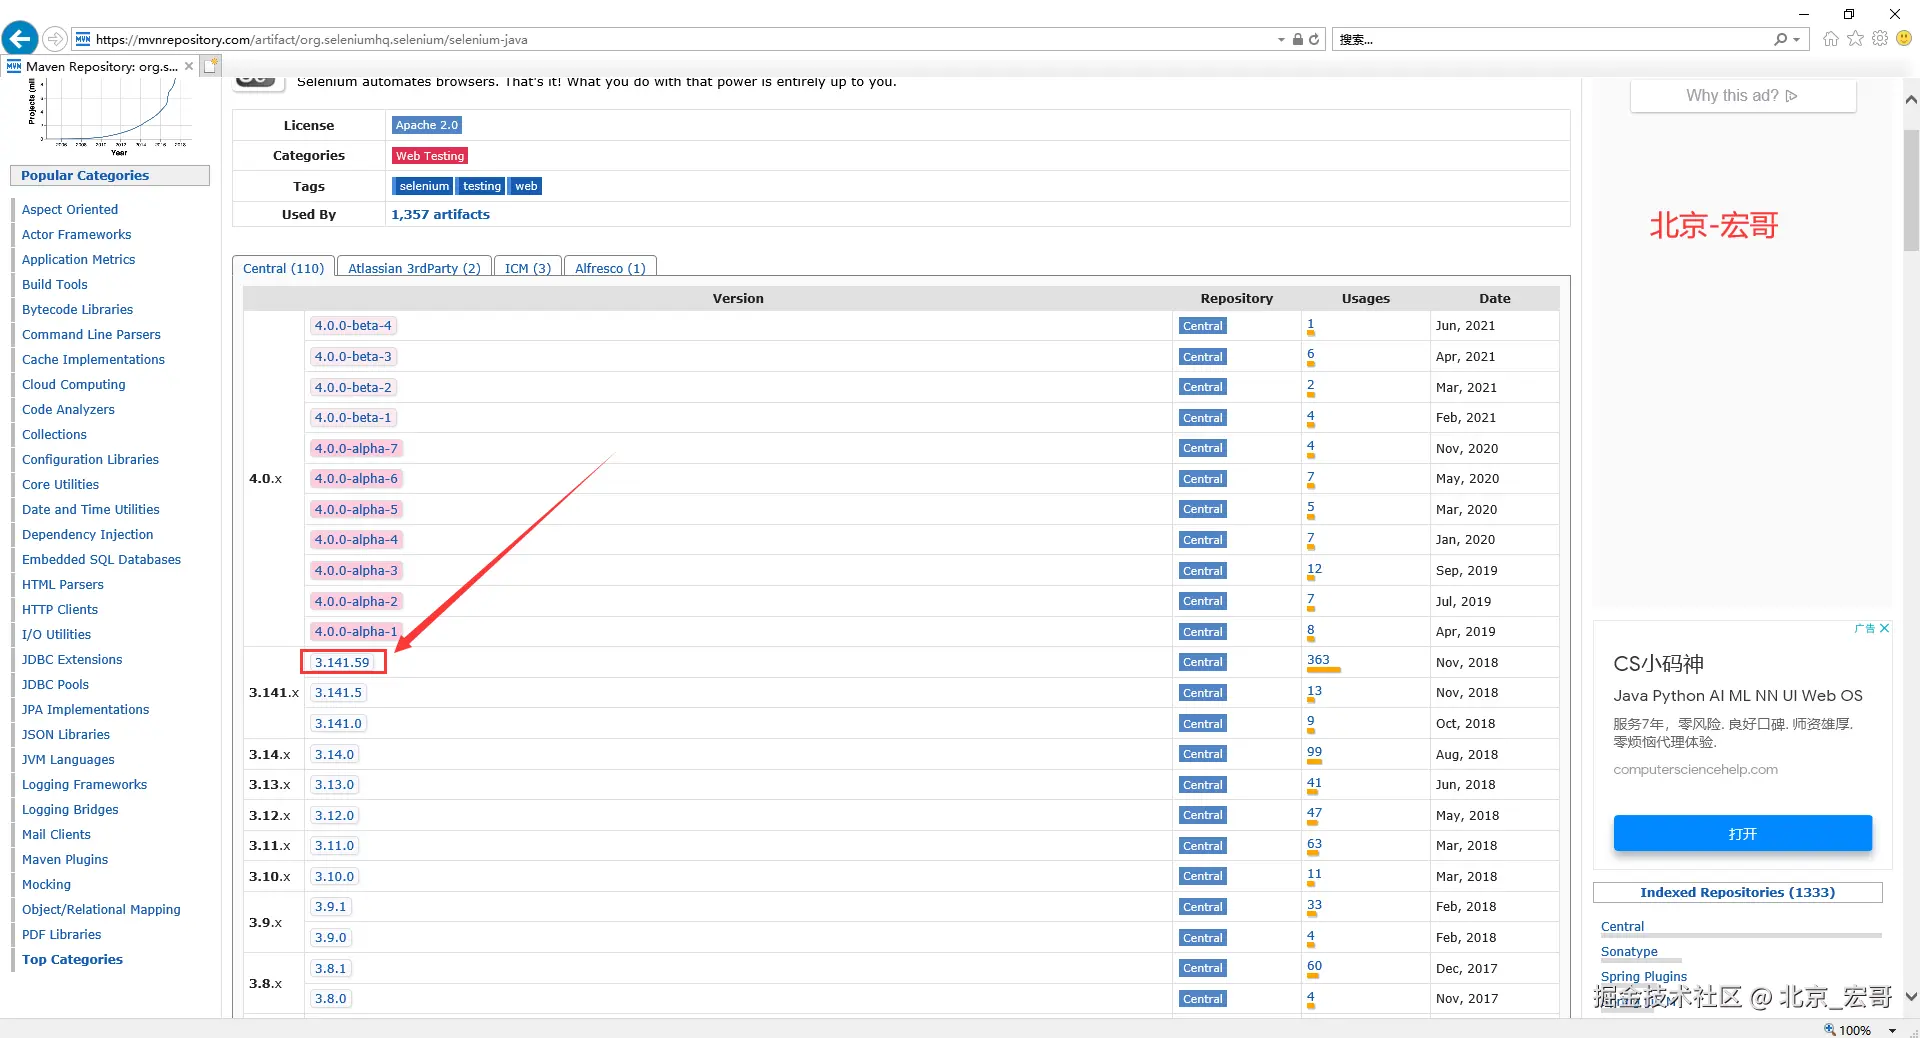Click inside the 搜索 search box
The image size is (1920, 1038).
[x=1552, y=40]
